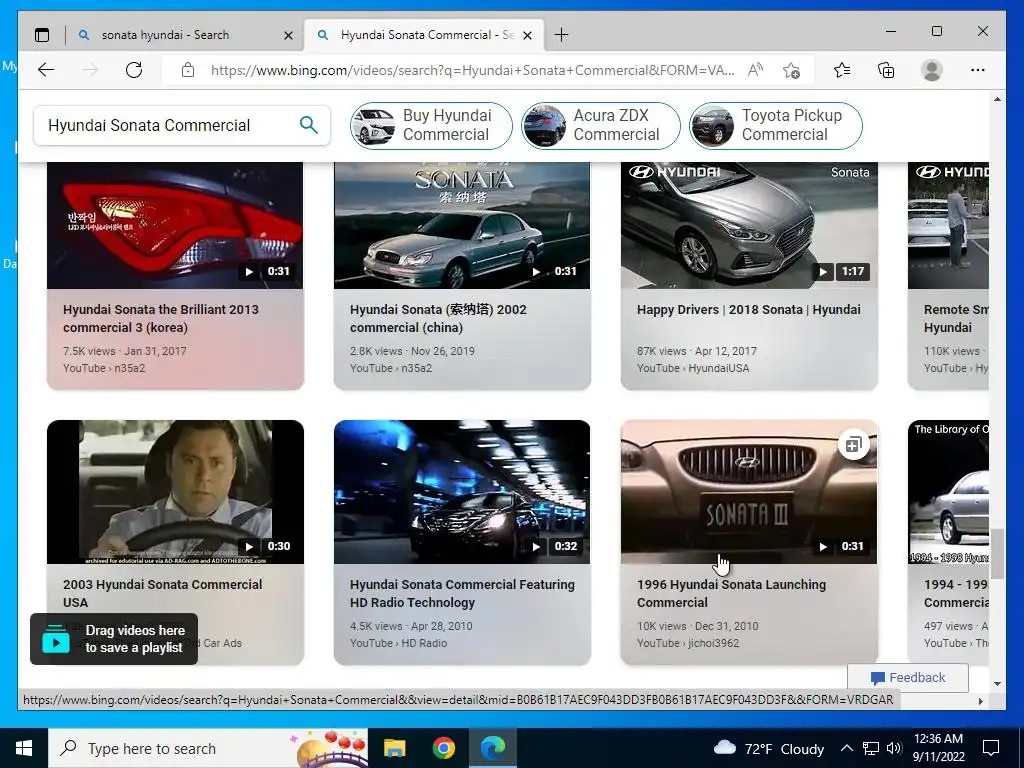Close the sonata hyundai search tab
The image size is (1024, 768).
(288, 35)
